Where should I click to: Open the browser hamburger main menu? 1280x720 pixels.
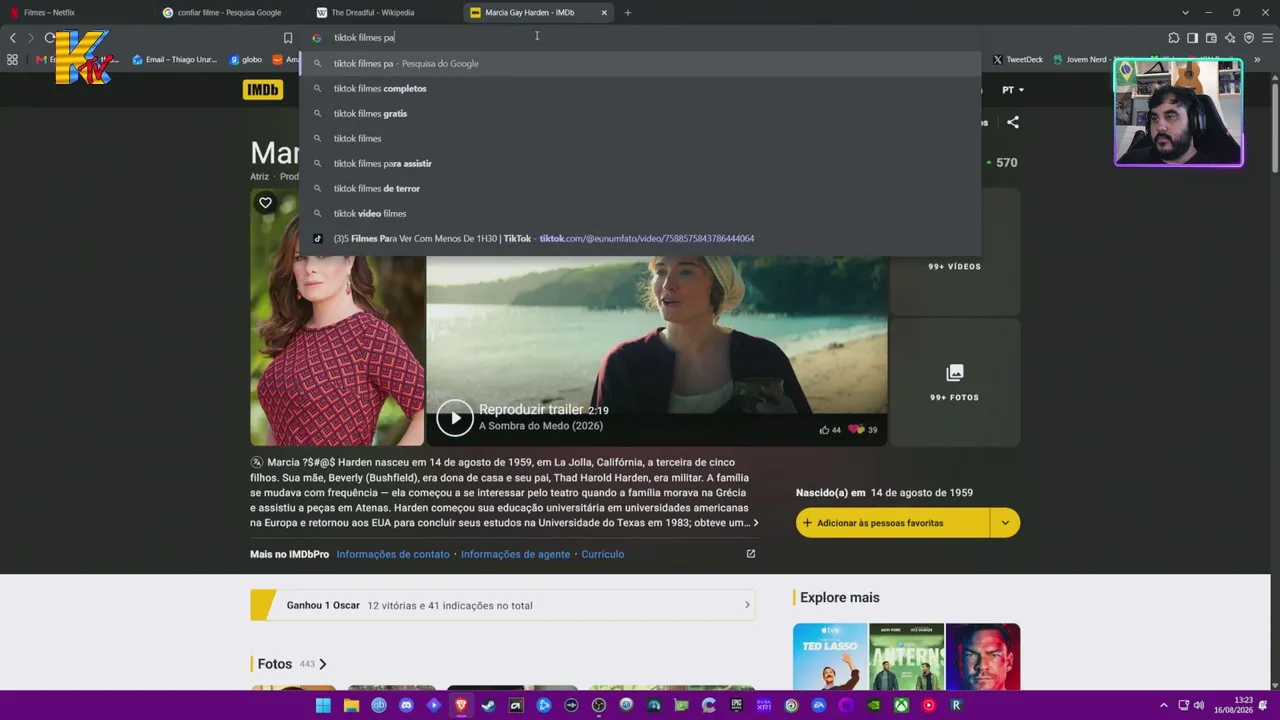[1267, 38]
